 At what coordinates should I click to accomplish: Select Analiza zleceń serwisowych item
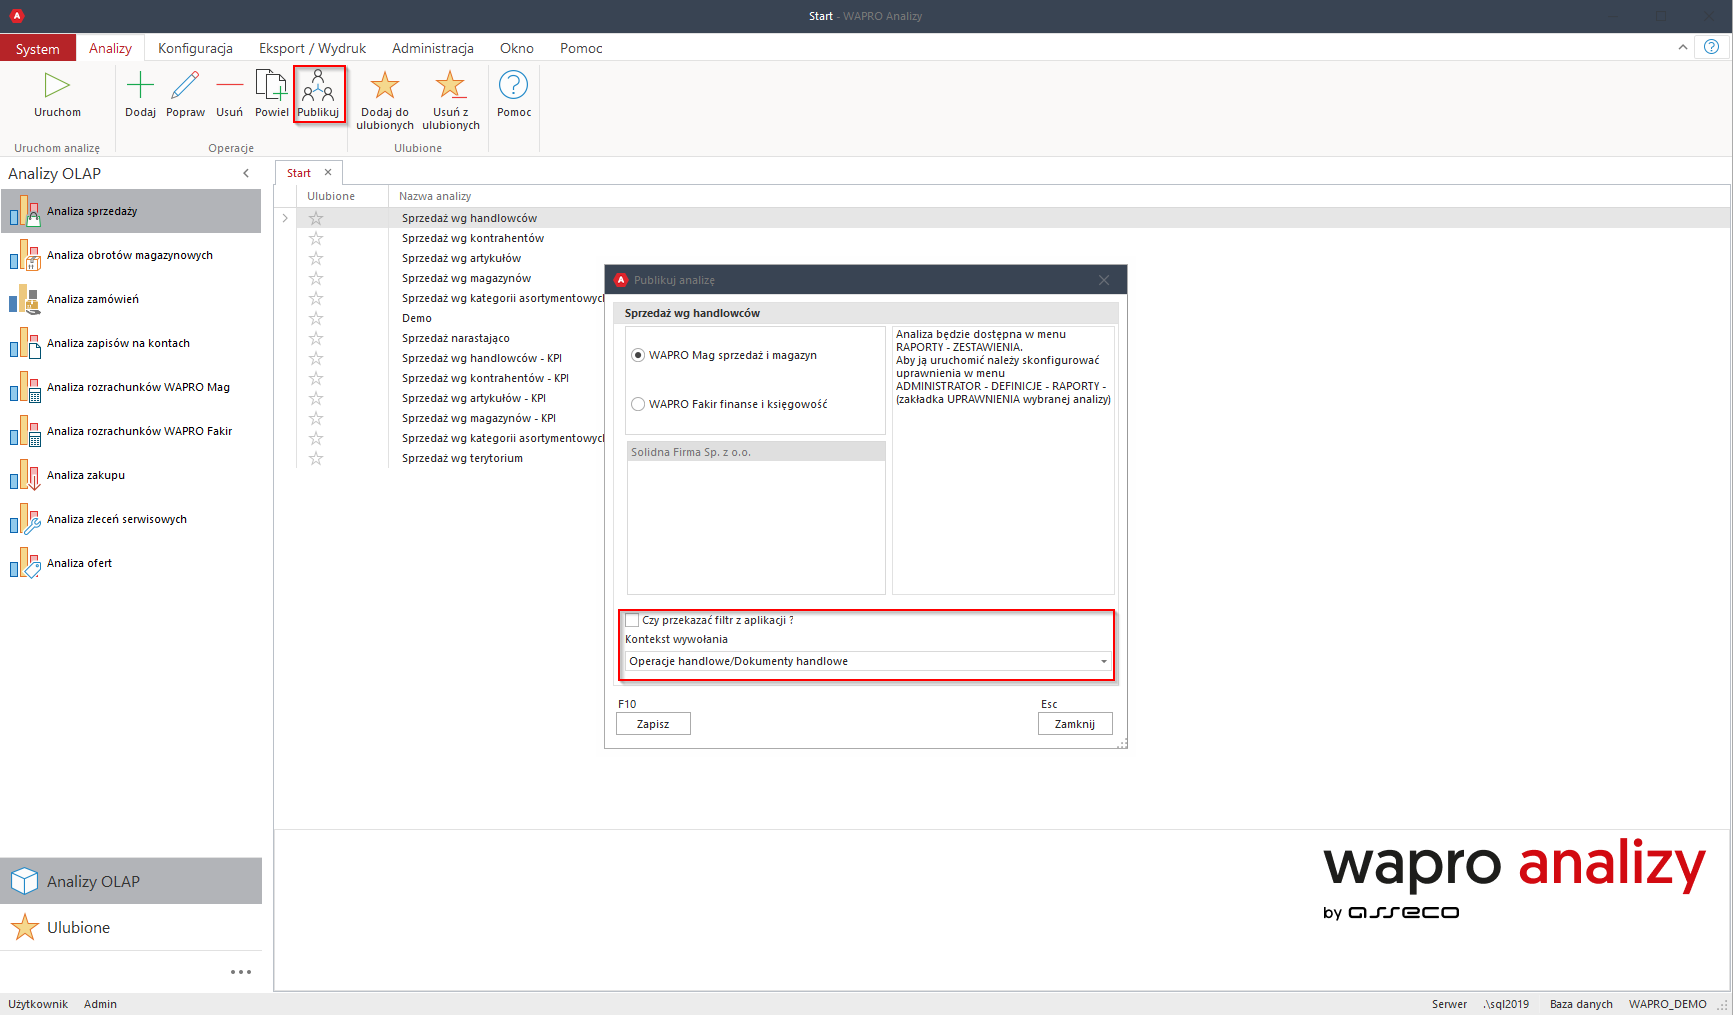click(x=131, y=519)
